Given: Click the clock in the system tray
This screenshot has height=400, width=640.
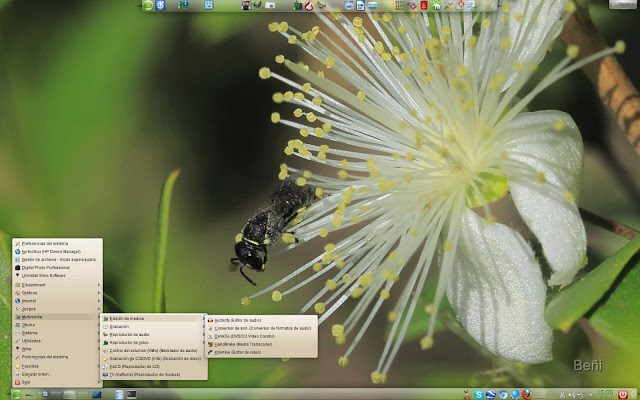Looking at the screenshot, I should tap(604, 394).
